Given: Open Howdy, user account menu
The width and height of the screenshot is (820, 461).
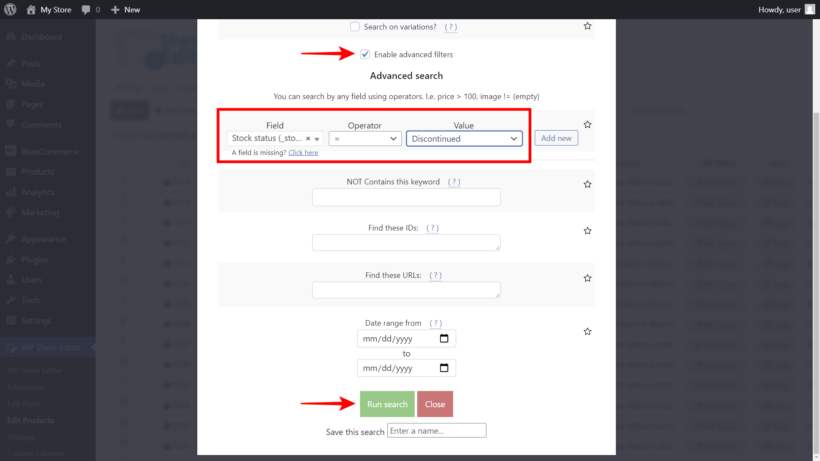Looking at the screenshot, I should point(786,9).
